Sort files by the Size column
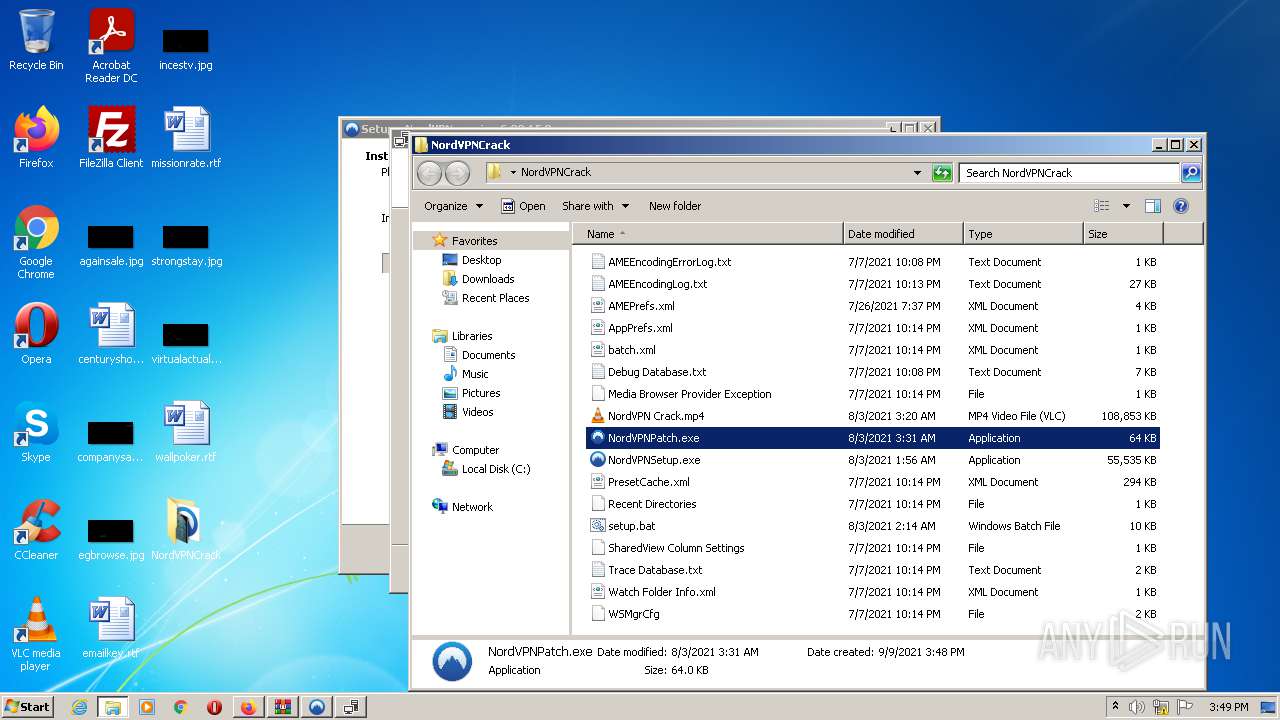1280x720 pixels. [1123, 234]
